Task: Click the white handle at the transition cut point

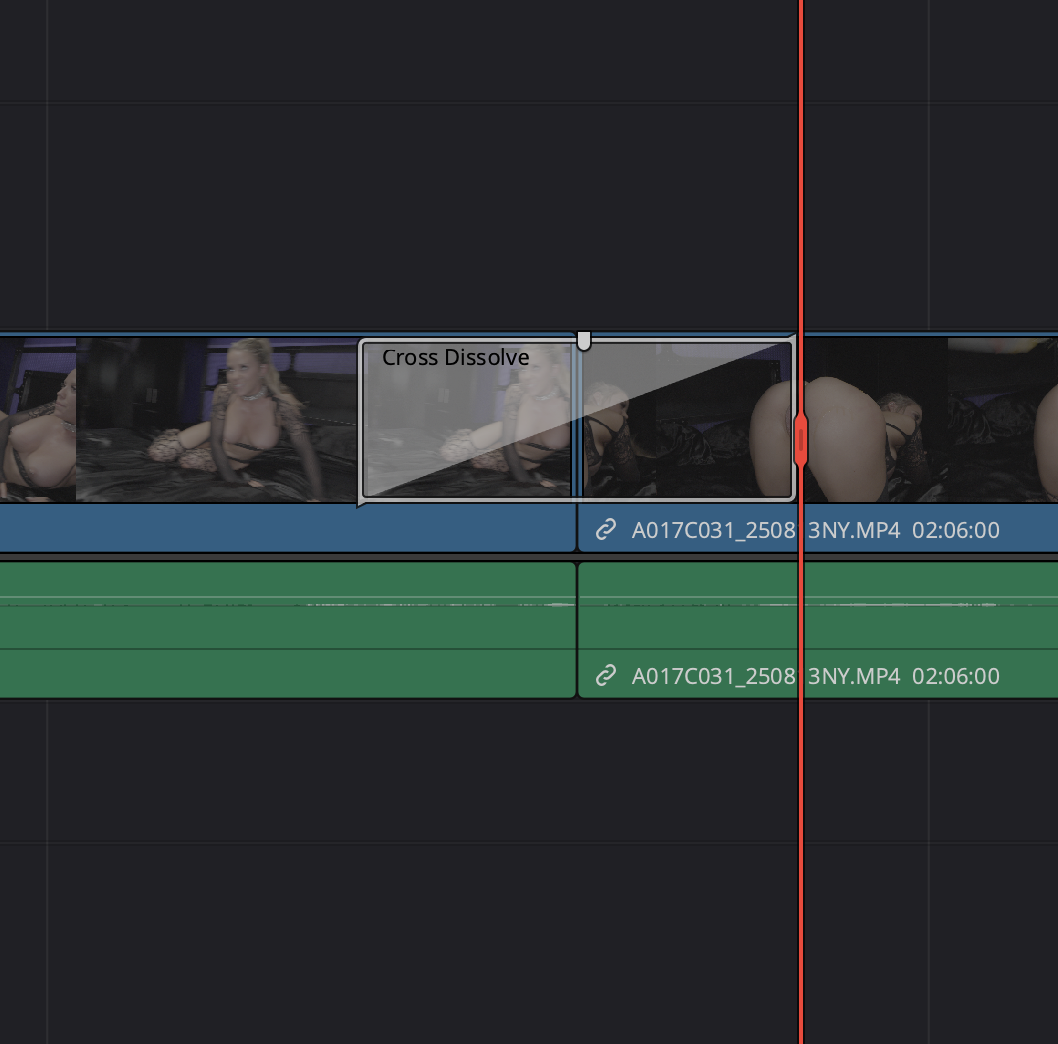Action: click(x=584, y=341)
